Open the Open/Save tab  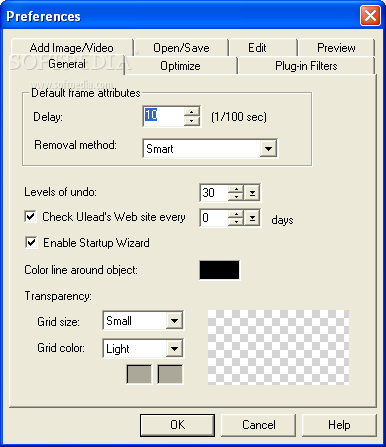(181, 48)
